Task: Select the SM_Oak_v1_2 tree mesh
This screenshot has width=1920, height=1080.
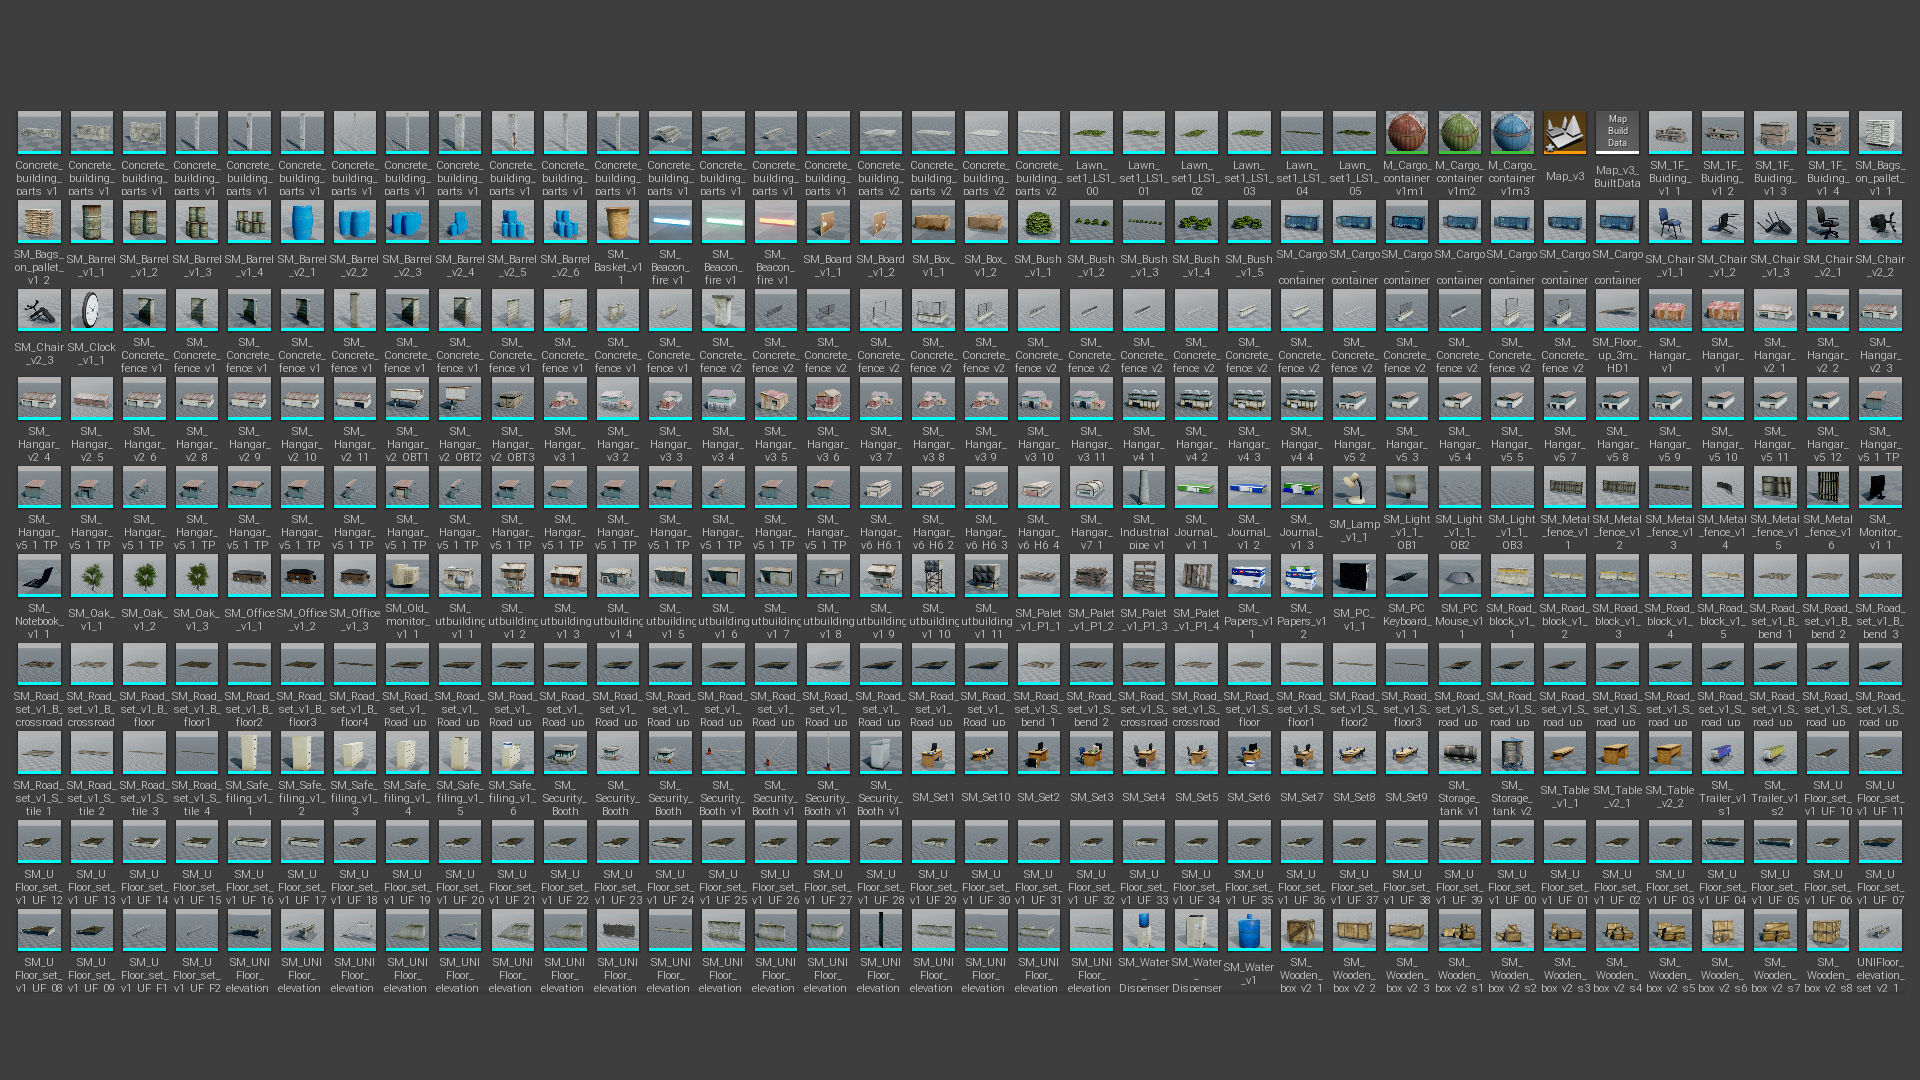Action: [x=144, y=576]
